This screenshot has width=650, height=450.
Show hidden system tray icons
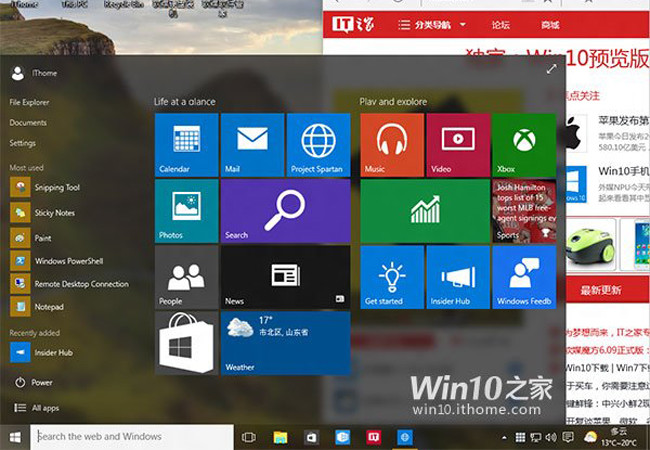pyautogui.click(x=504, y=437)
